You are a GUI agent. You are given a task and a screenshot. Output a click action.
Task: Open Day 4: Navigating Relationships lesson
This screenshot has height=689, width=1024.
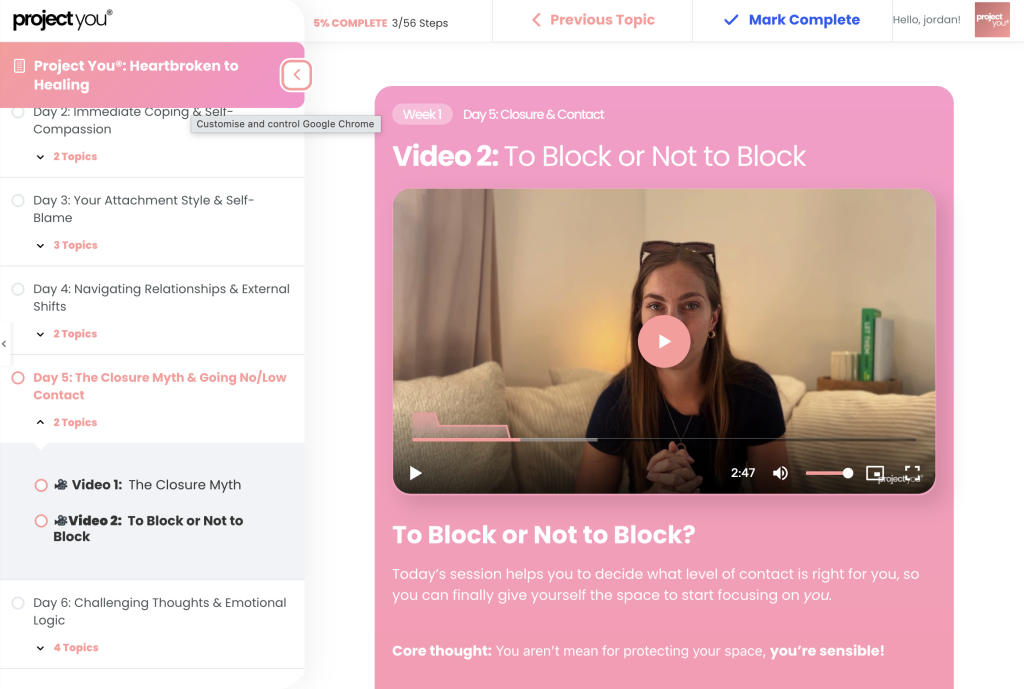tap(160, 297)
